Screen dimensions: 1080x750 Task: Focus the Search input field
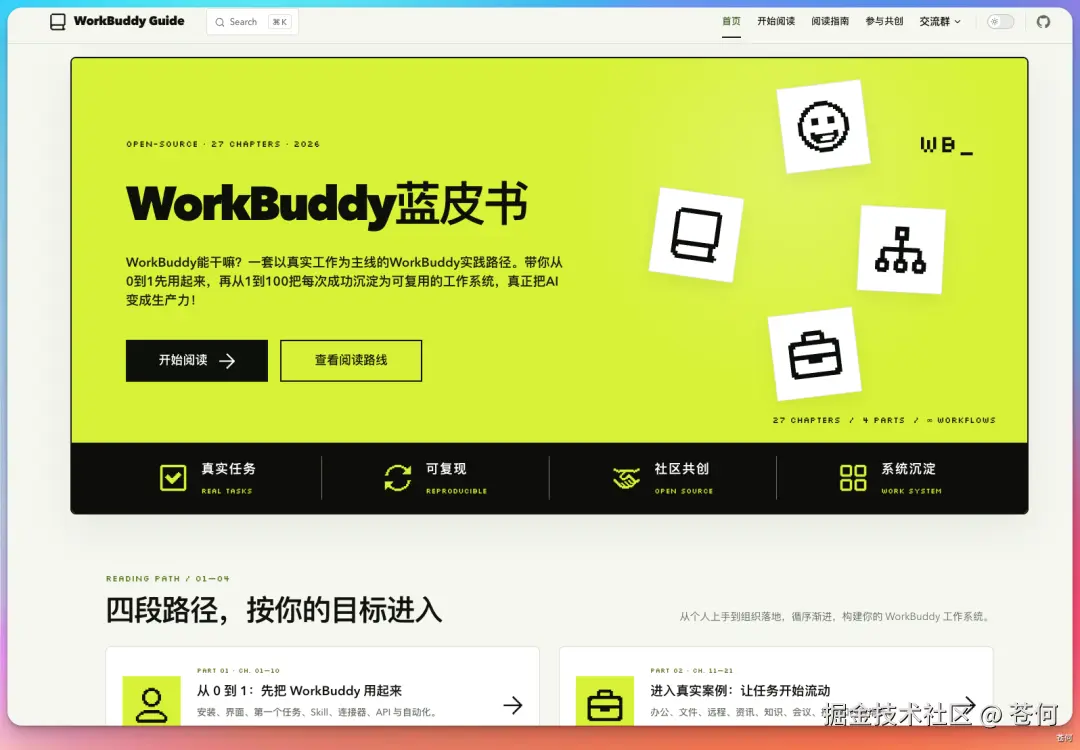point(252,22)
